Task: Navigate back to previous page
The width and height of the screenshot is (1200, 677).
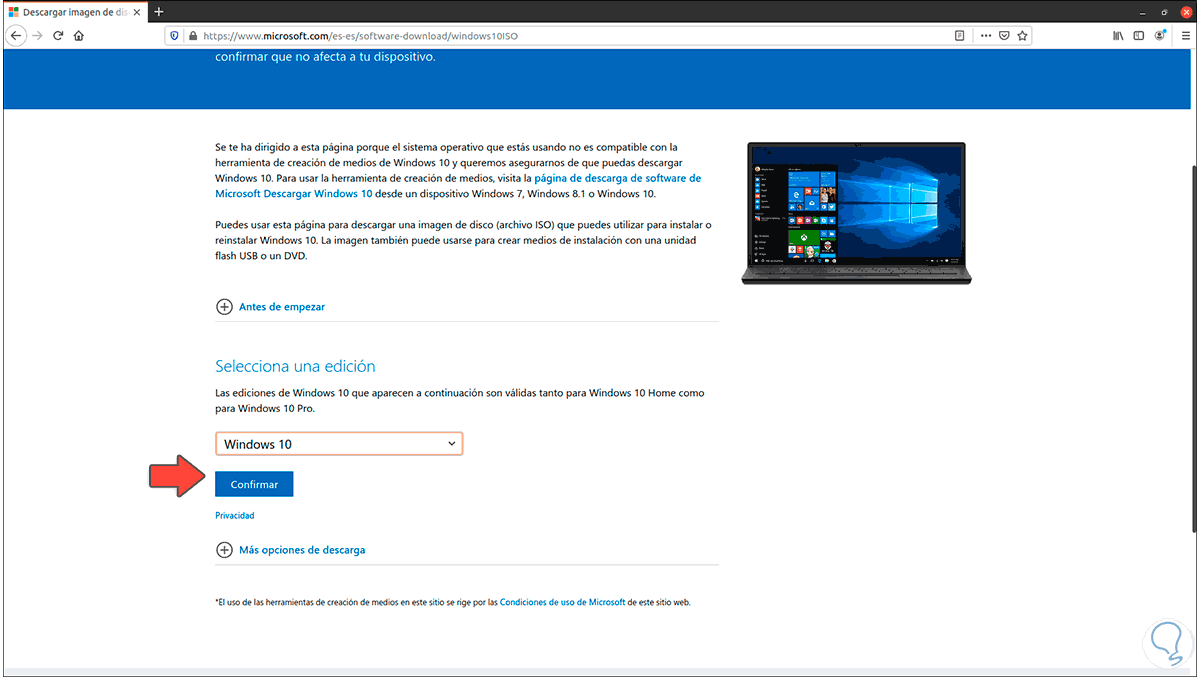Action: tap(16, 35)
